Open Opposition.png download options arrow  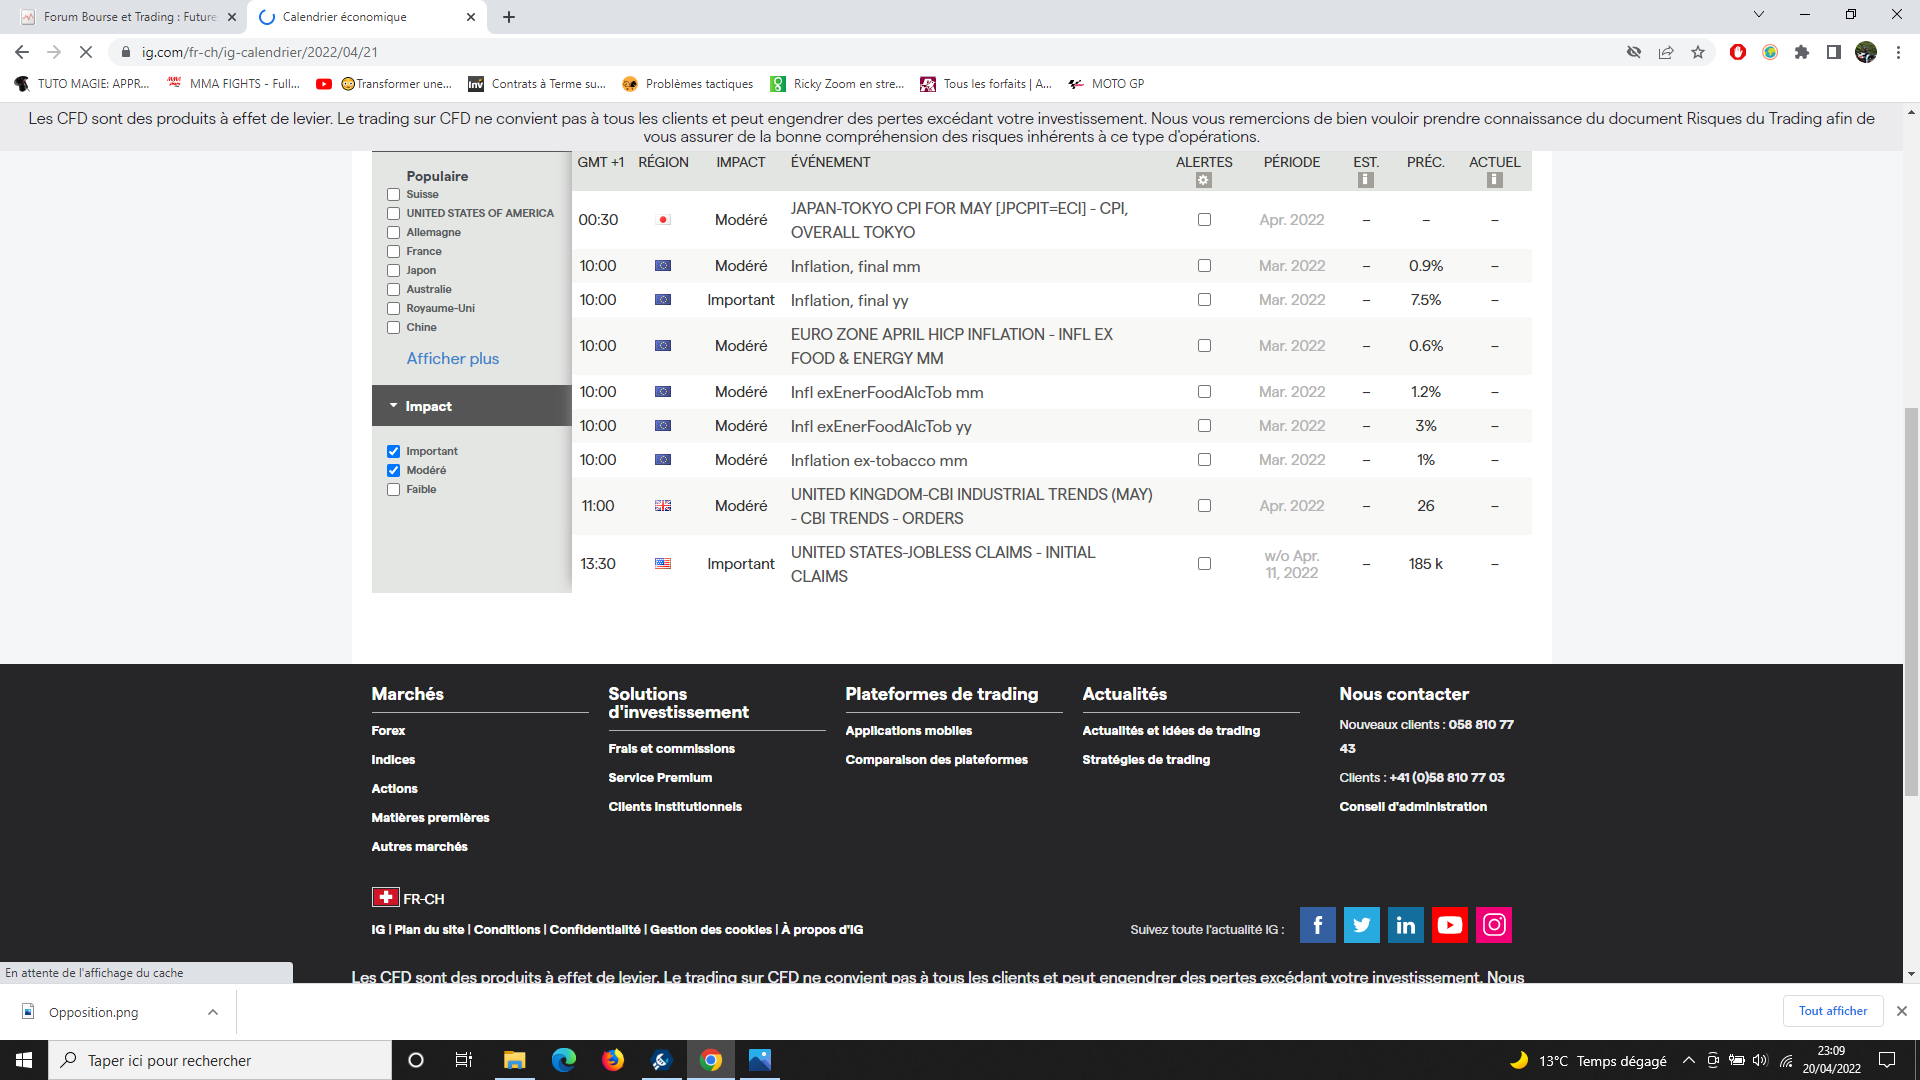pos(213,1012)
